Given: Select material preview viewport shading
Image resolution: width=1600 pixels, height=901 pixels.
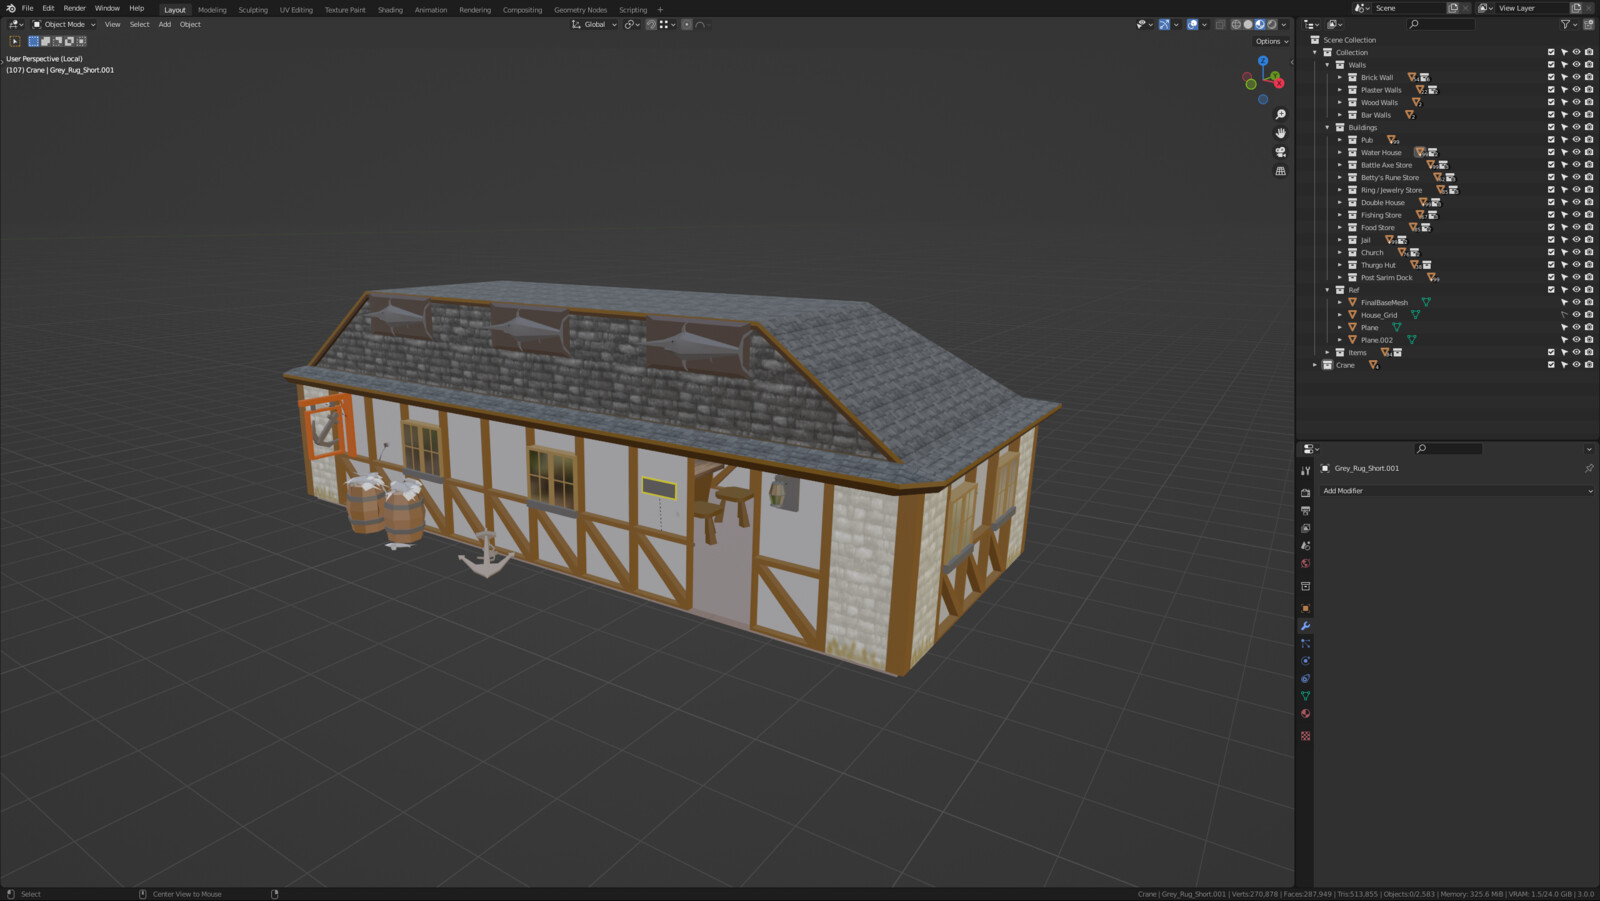Looking at the screenshot, I should click(1260, 24).
